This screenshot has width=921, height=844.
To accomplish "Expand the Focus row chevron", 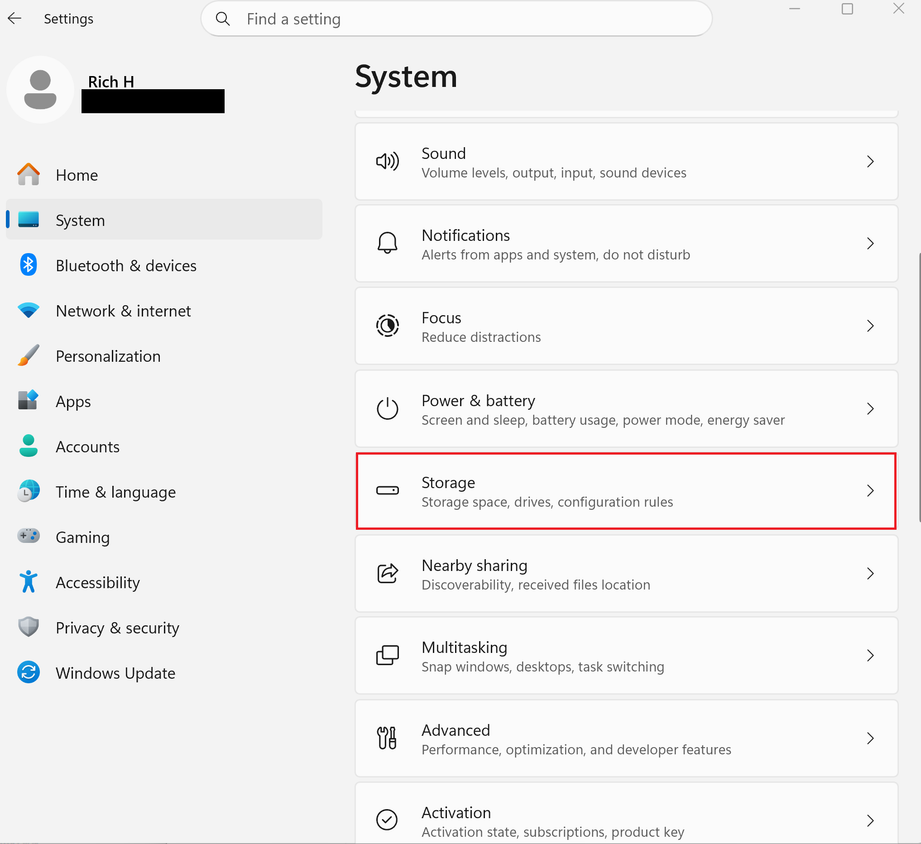I will pyautogui.click(x=870, y=325).
